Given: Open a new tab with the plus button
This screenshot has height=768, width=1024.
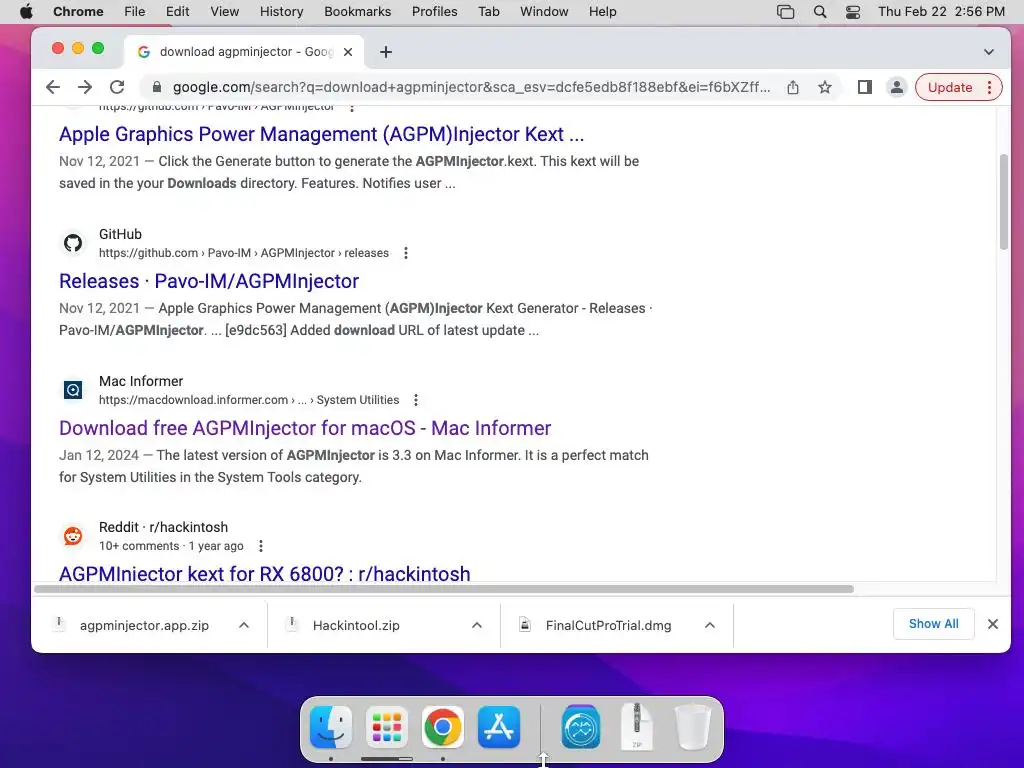Looking at the screenshot, I should pos(386,52).
